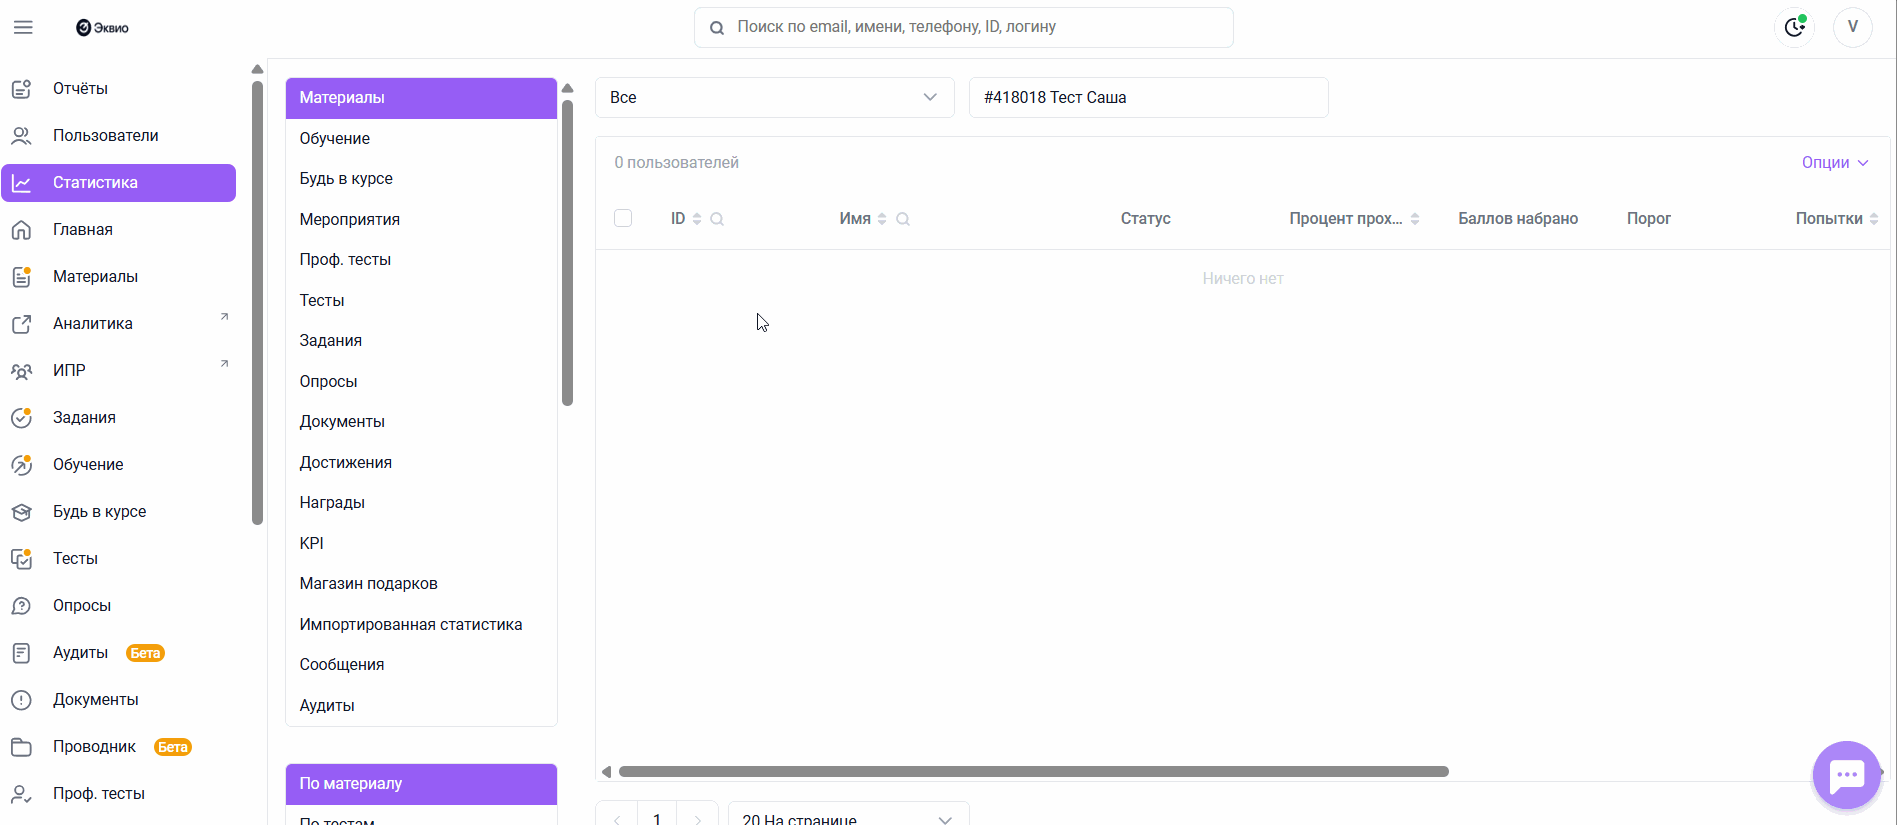Select Награды in the materials list
1897x825 pixels.
coord(421,503)
